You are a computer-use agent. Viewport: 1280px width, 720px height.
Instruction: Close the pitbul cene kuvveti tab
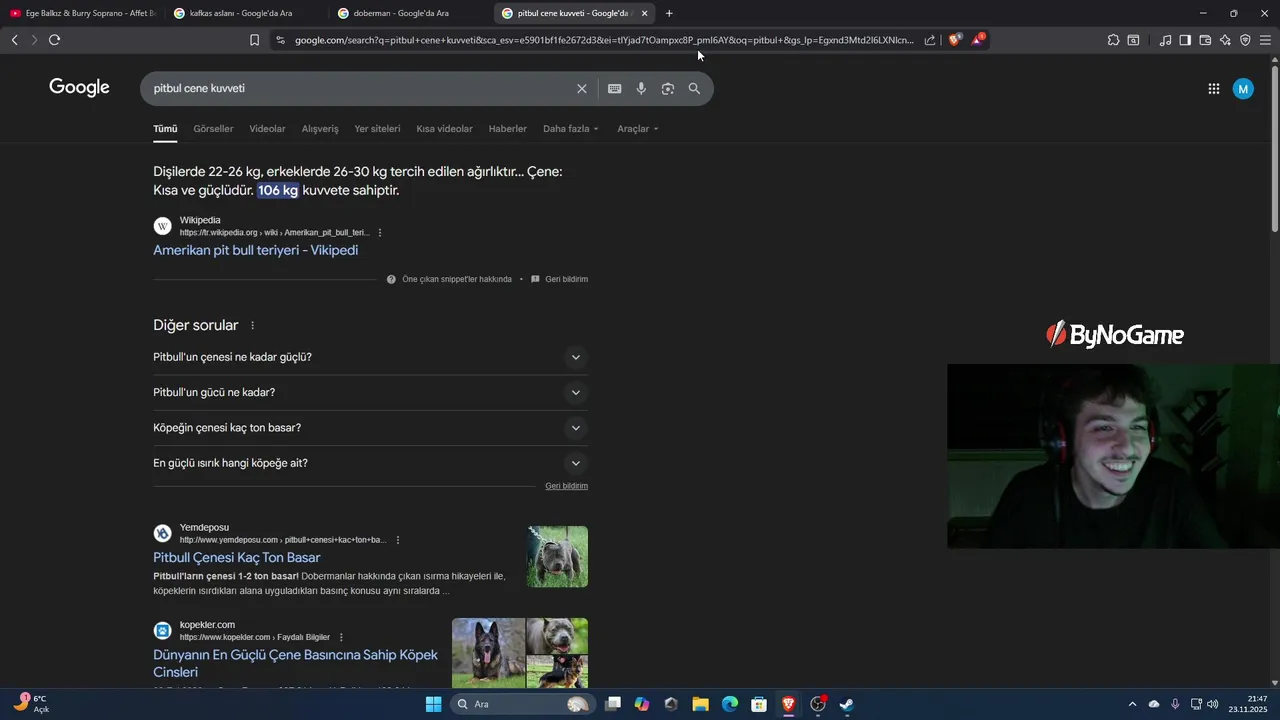pos(644,13)
